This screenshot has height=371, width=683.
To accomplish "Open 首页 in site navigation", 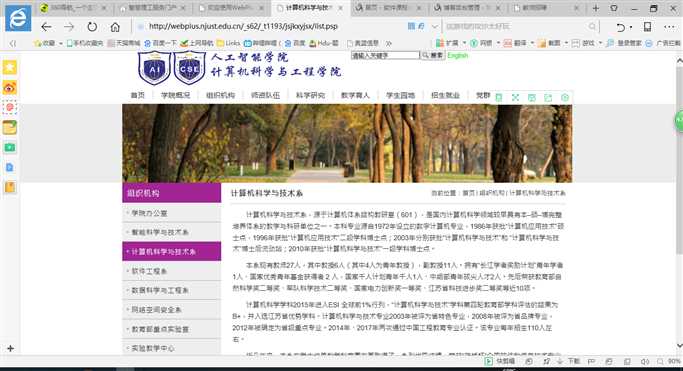I will point(137,95).
